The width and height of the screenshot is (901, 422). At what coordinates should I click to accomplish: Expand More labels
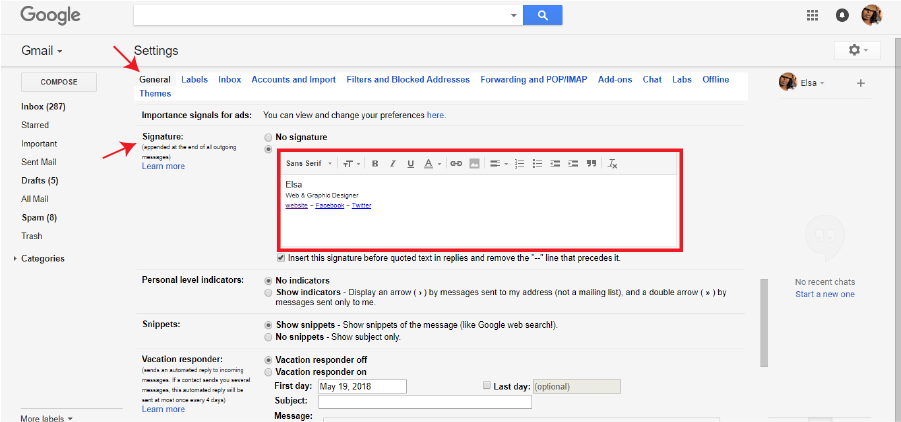pos(47,418)
